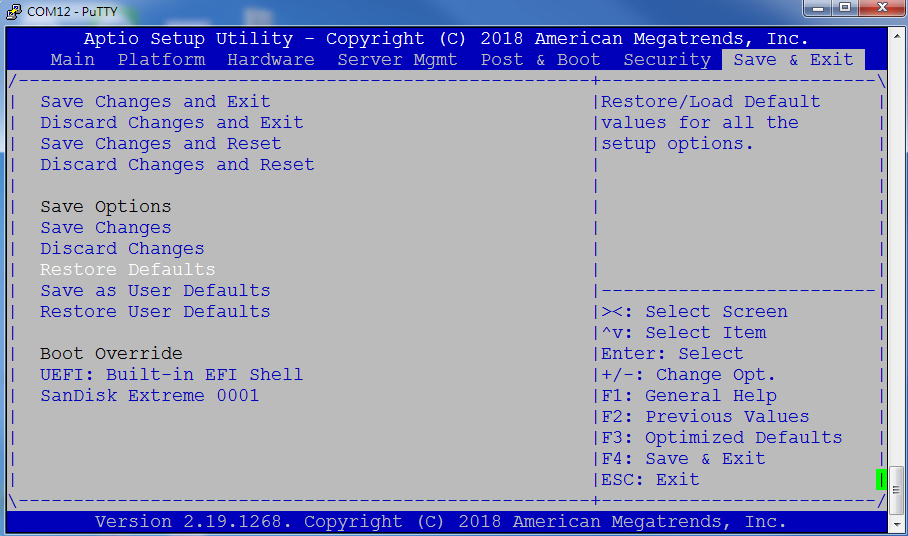Viewport: 908px width, 536px height.
Task: Open the PuTTY window system menu icon
Action: [x=13, y=11]
